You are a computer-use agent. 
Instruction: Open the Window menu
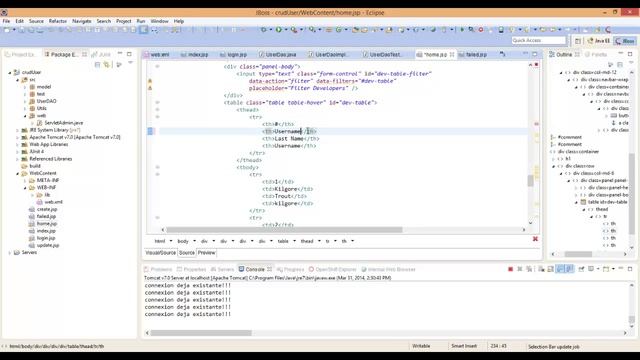pos(159,21)
